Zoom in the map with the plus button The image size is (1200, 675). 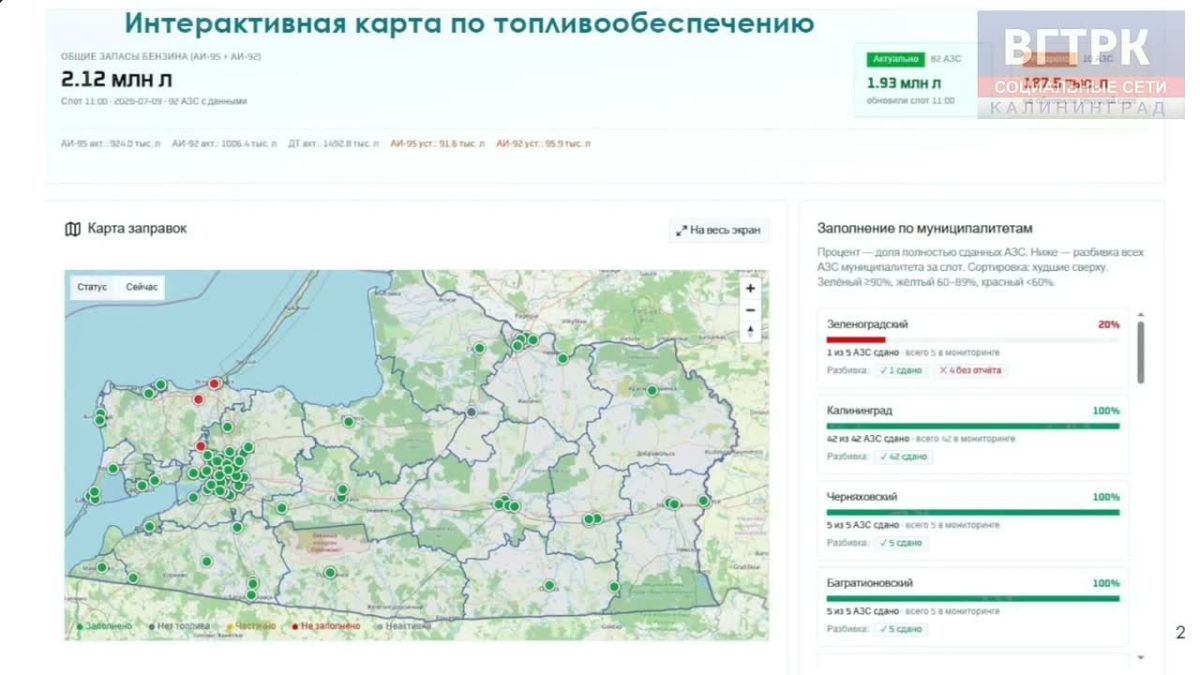[x=751, y=288]
